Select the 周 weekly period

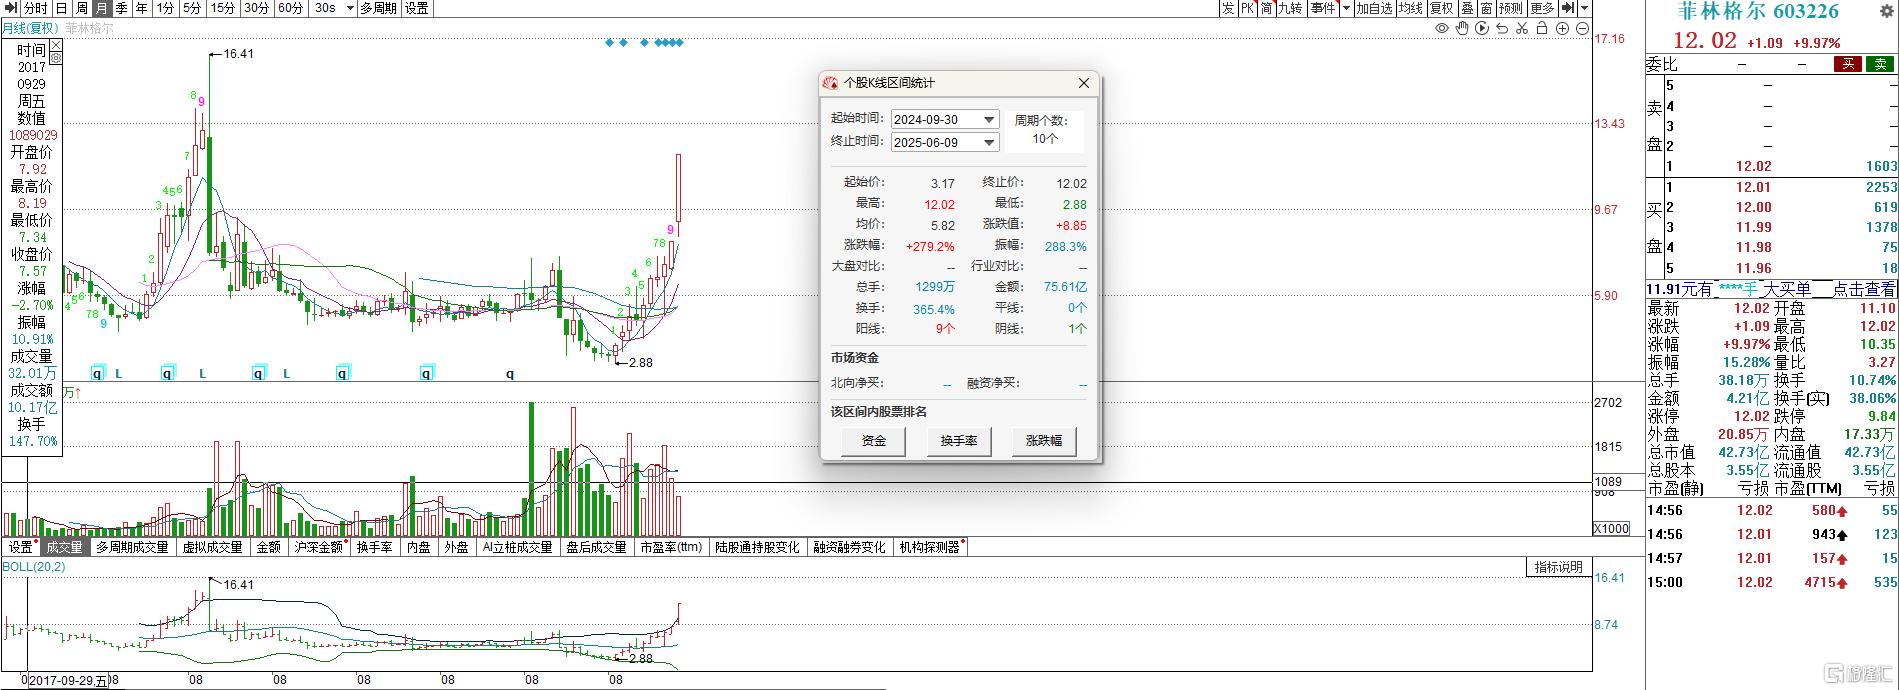pyautogui.click(x=82, y=8)
